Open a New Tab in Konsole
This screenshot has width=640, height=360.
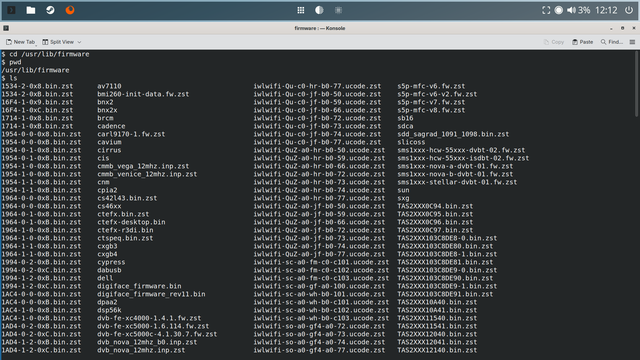tap(20, 42)
